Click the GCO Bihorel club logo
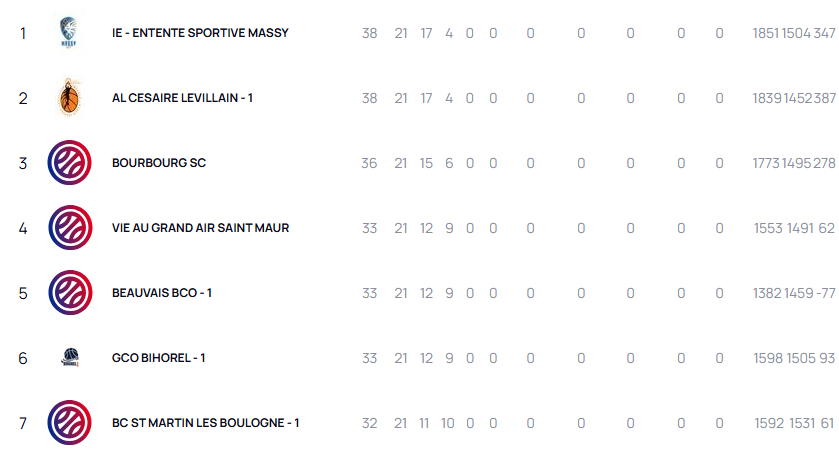839x450 pixels. coord(69,358)
